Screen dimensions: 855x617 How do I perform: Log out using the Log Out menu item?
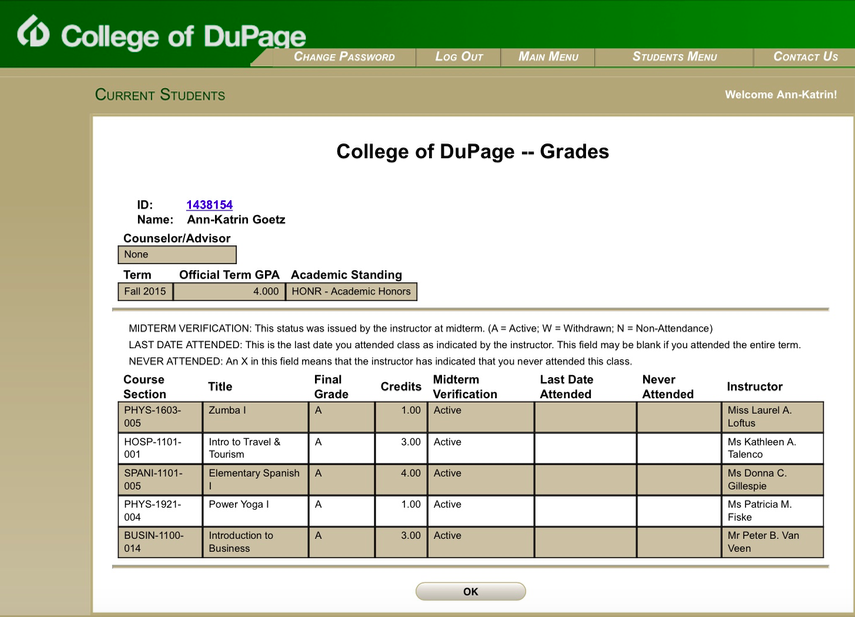[459, 57]
